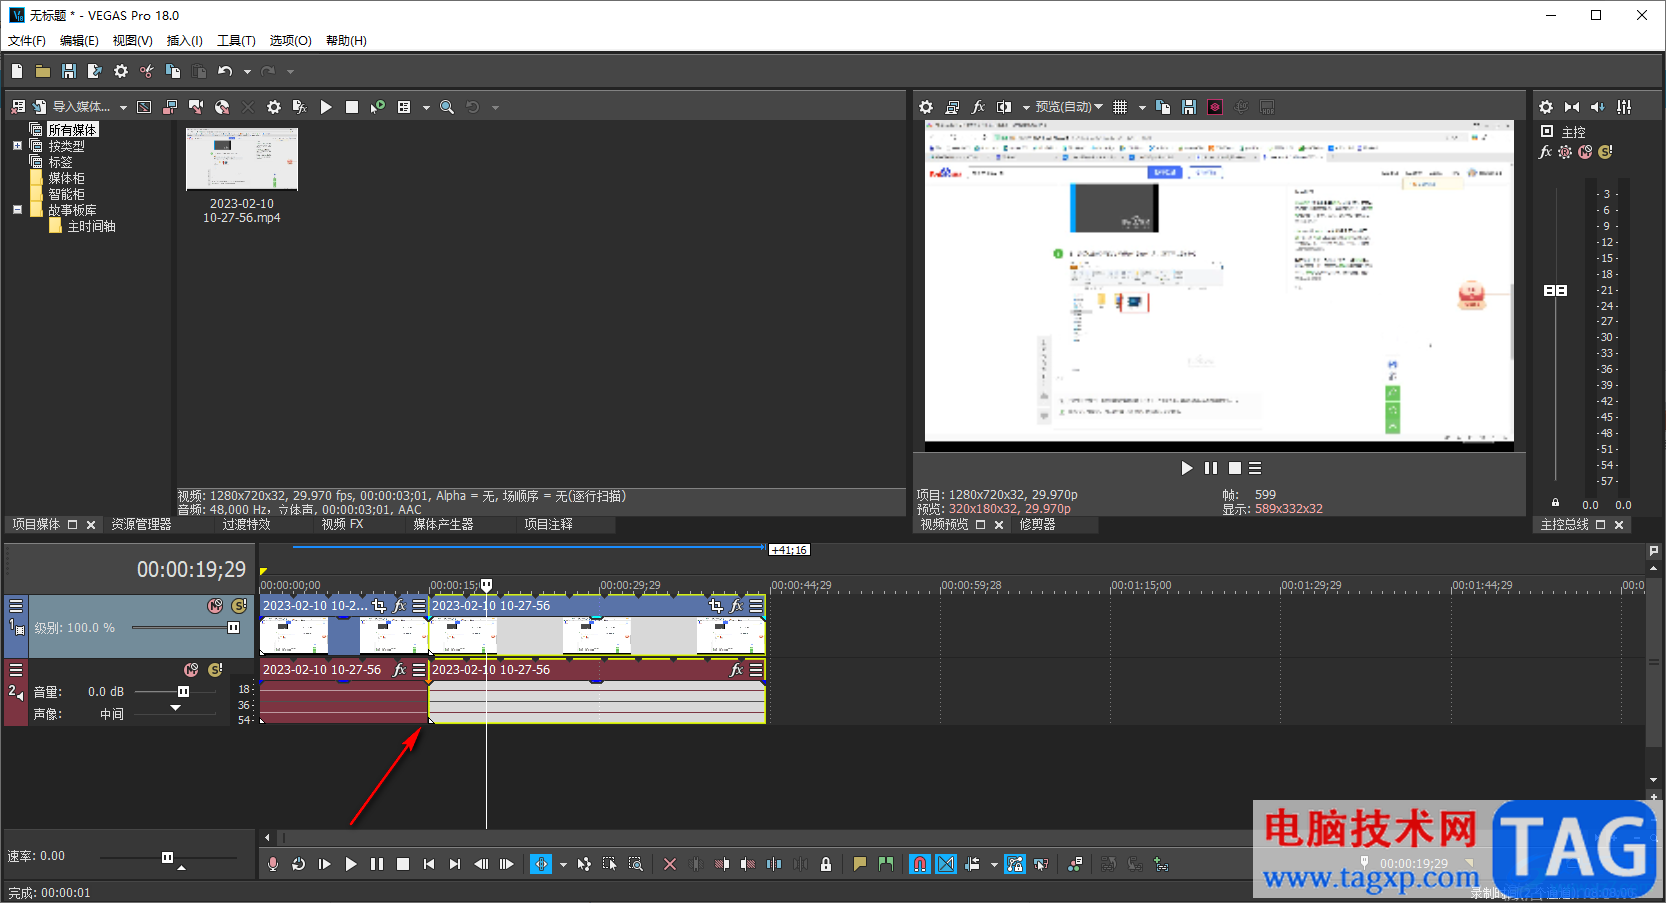Open the mixing console icon
This screenshot has width=1666, height=903.
[1624, 107]
